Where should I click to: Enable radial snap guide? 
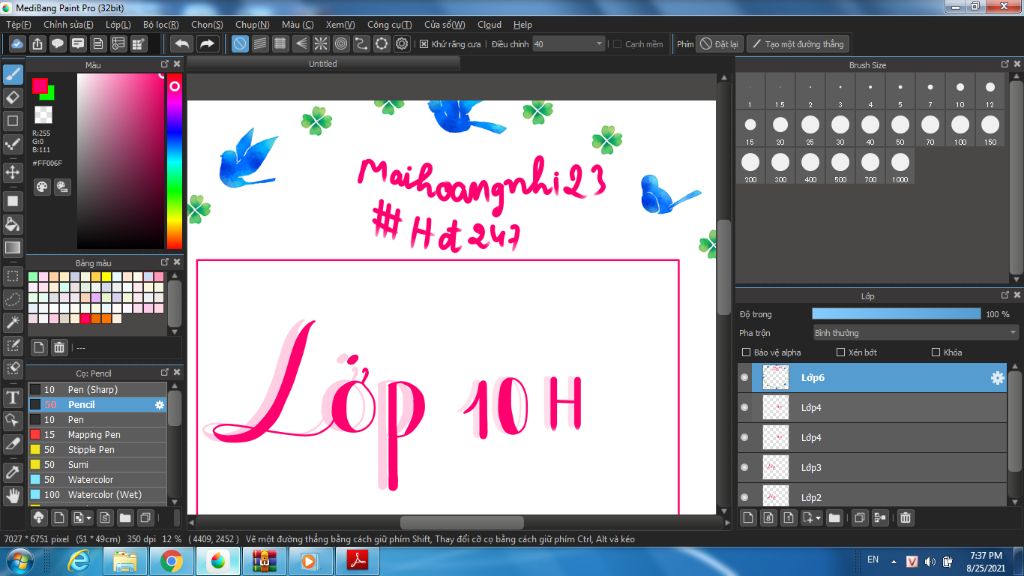coord(321,44)
